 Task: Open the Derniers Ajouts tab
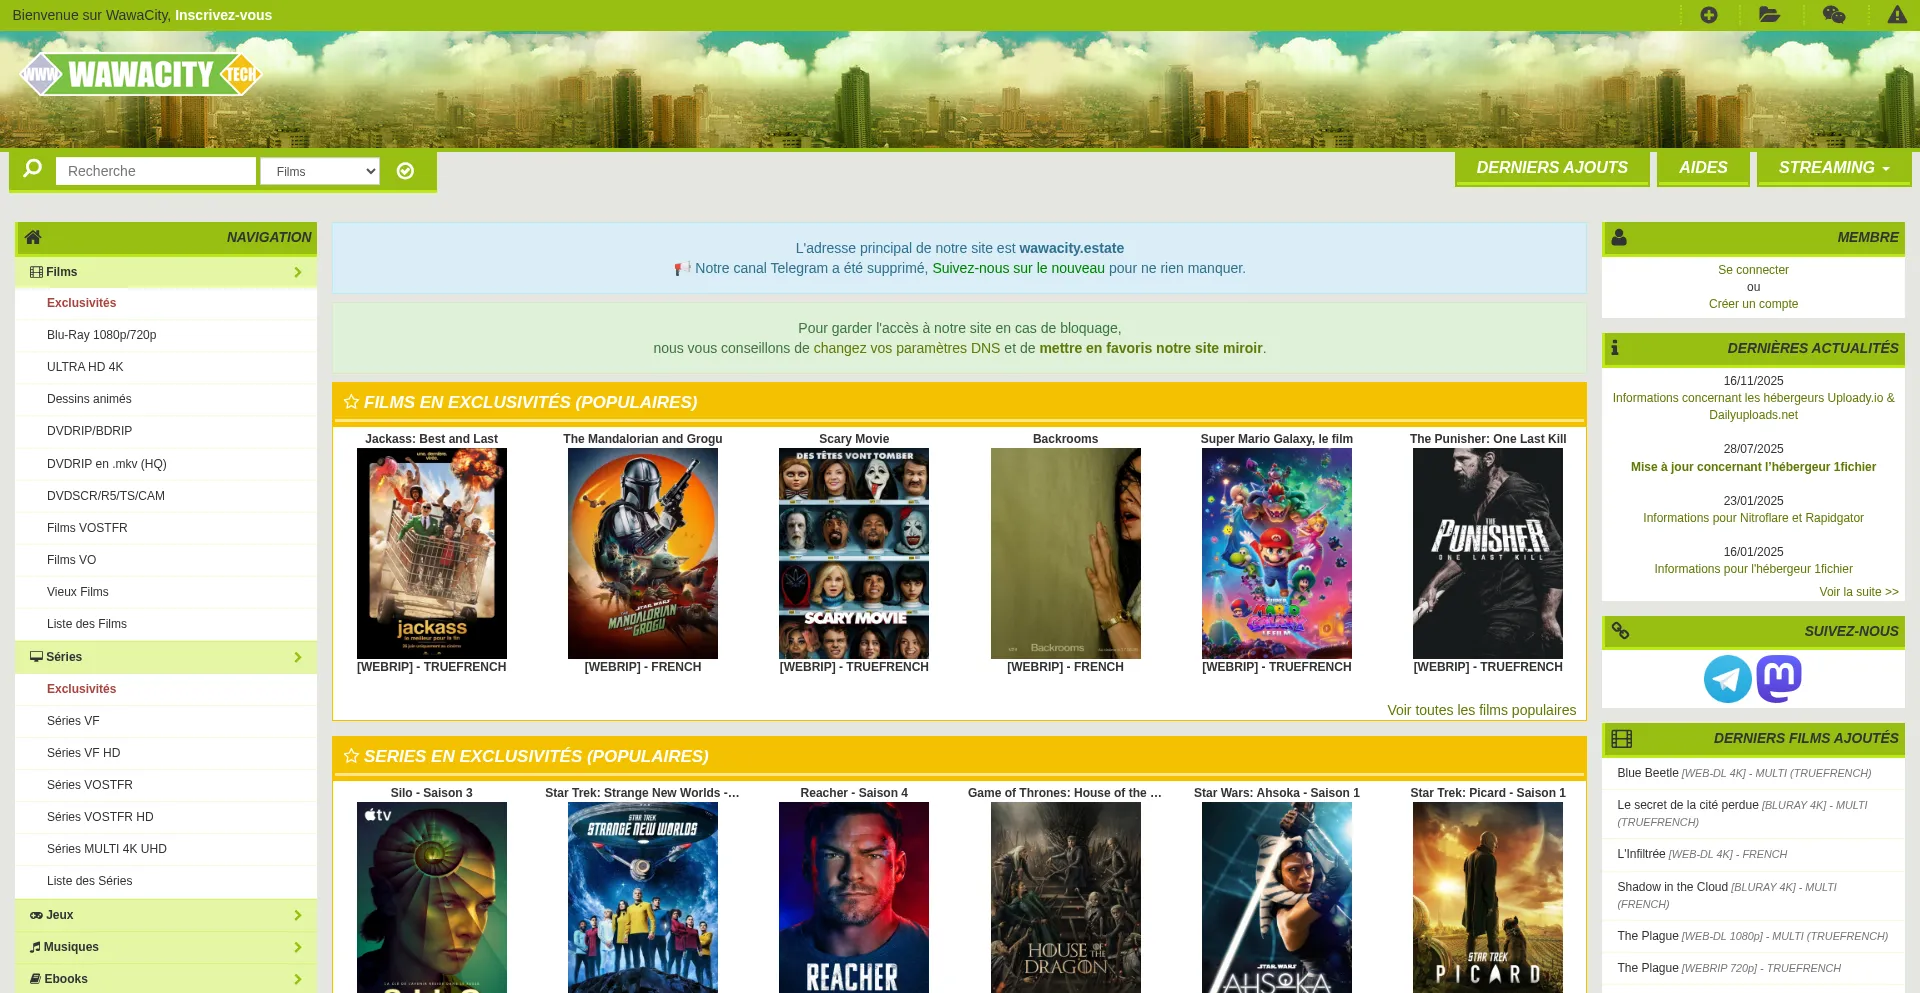1552,168
